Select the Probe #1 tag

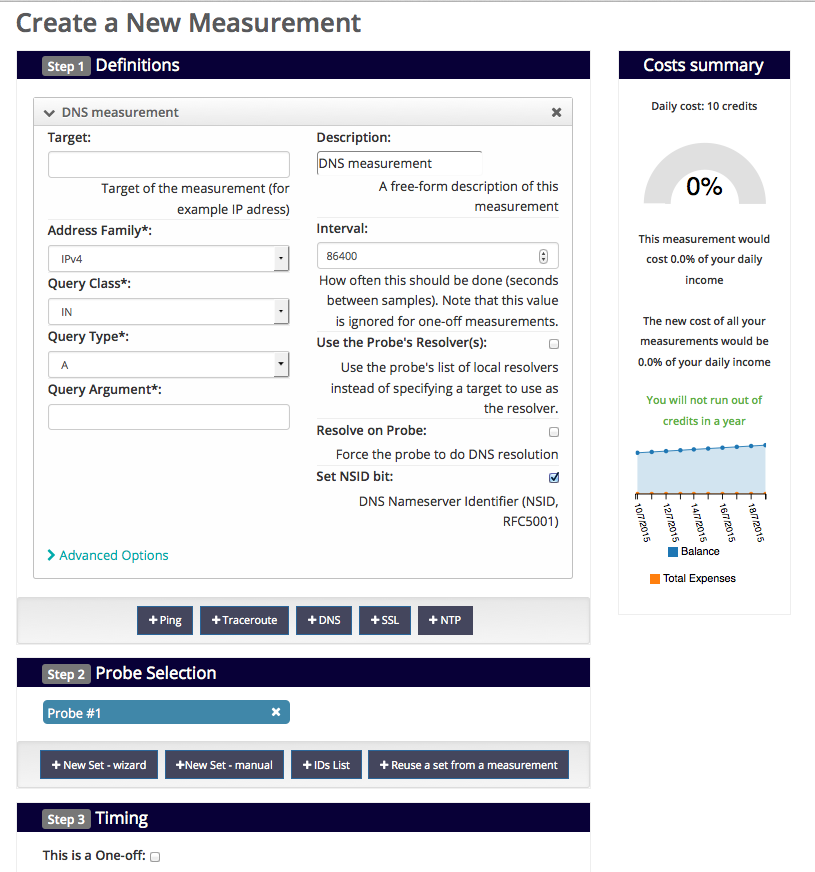click(166, 712)
